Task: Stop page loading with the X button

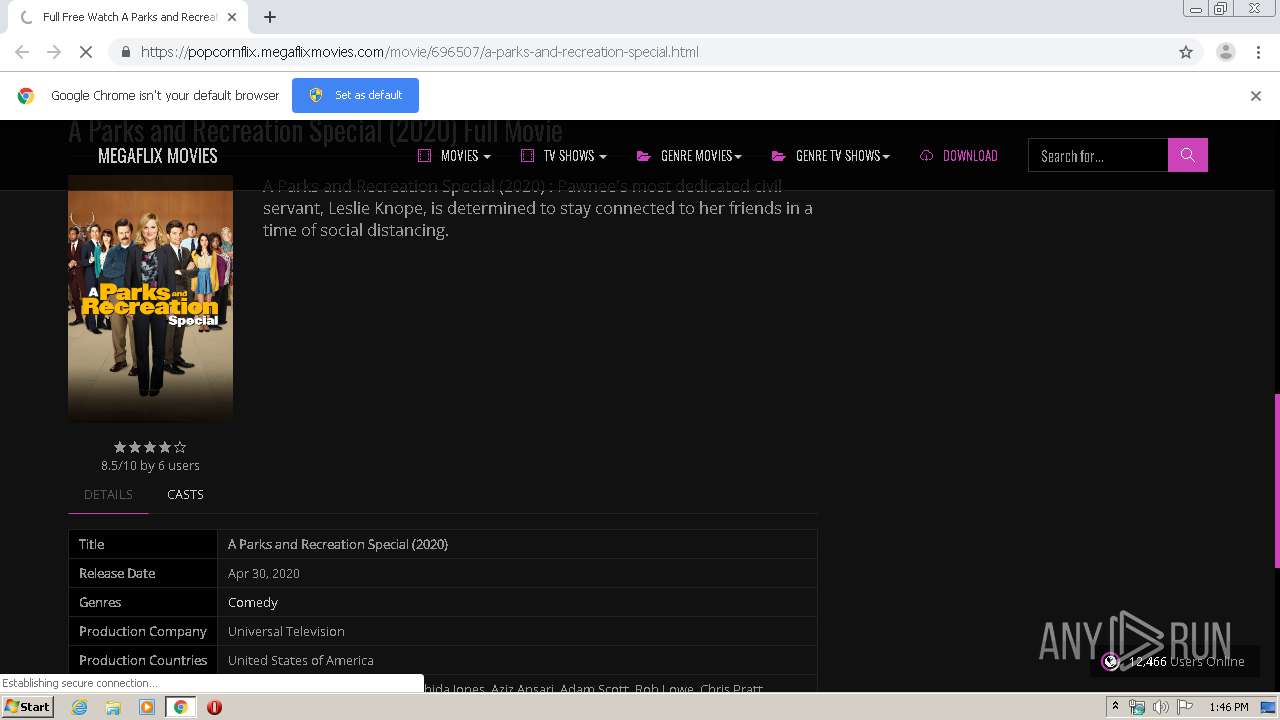Action: tap(86, 52)
